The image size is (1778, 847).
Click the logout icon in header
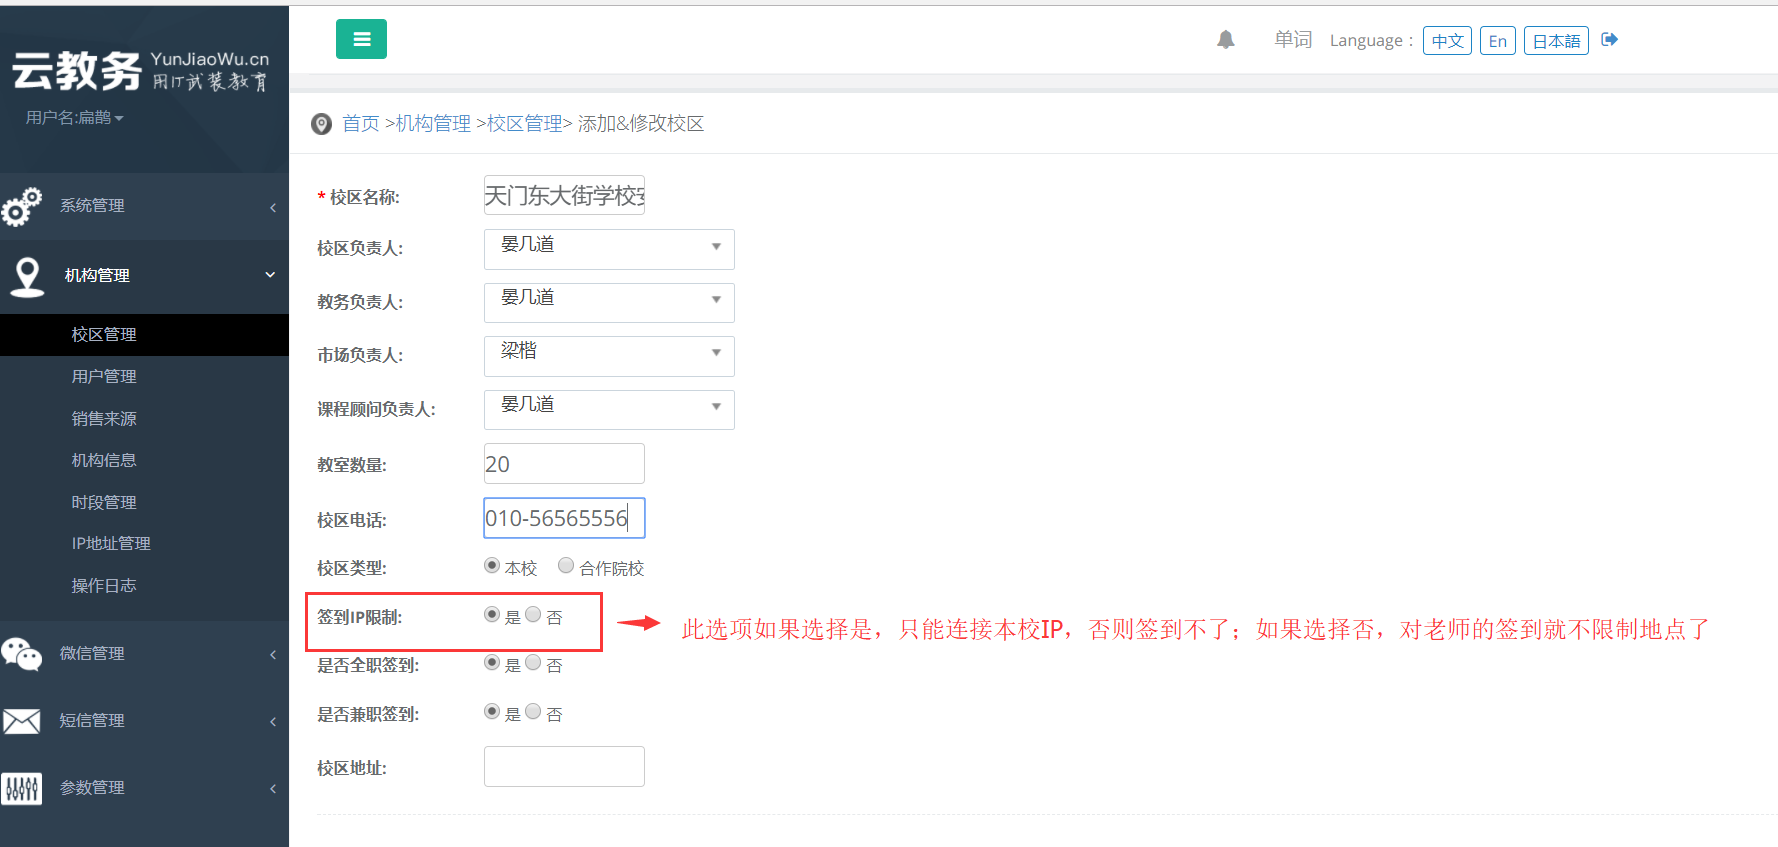point(1609,40)
